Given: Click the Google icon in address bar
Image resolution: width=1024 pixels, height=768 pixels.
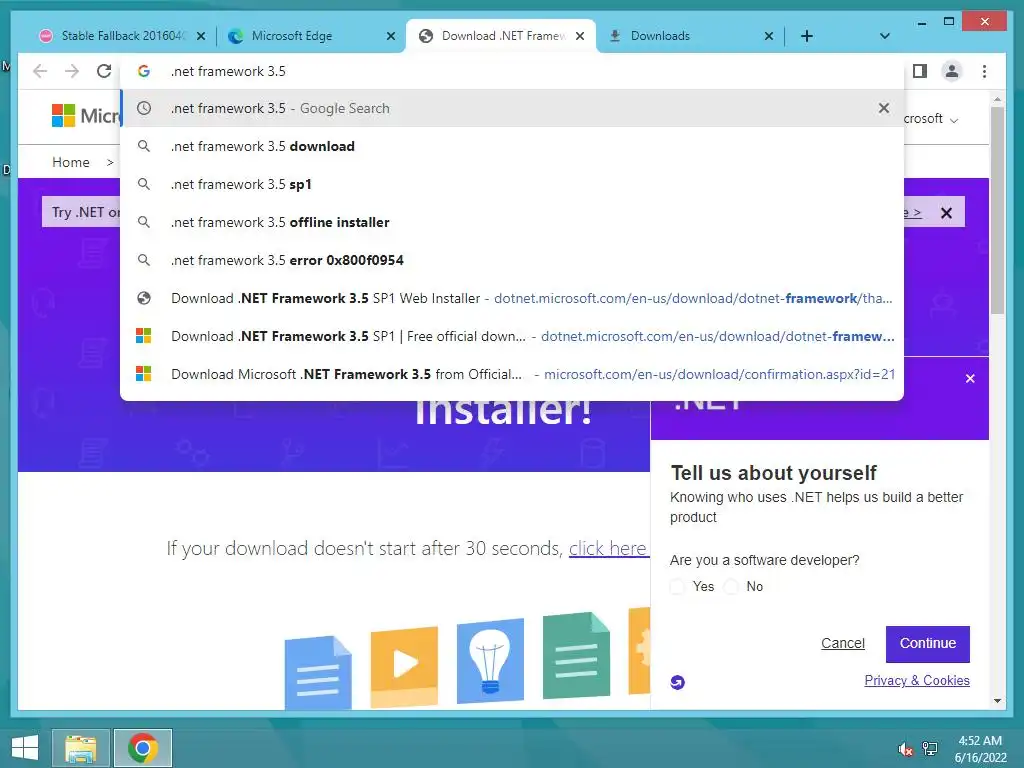Looking at the screenshot, I should 144,71.
